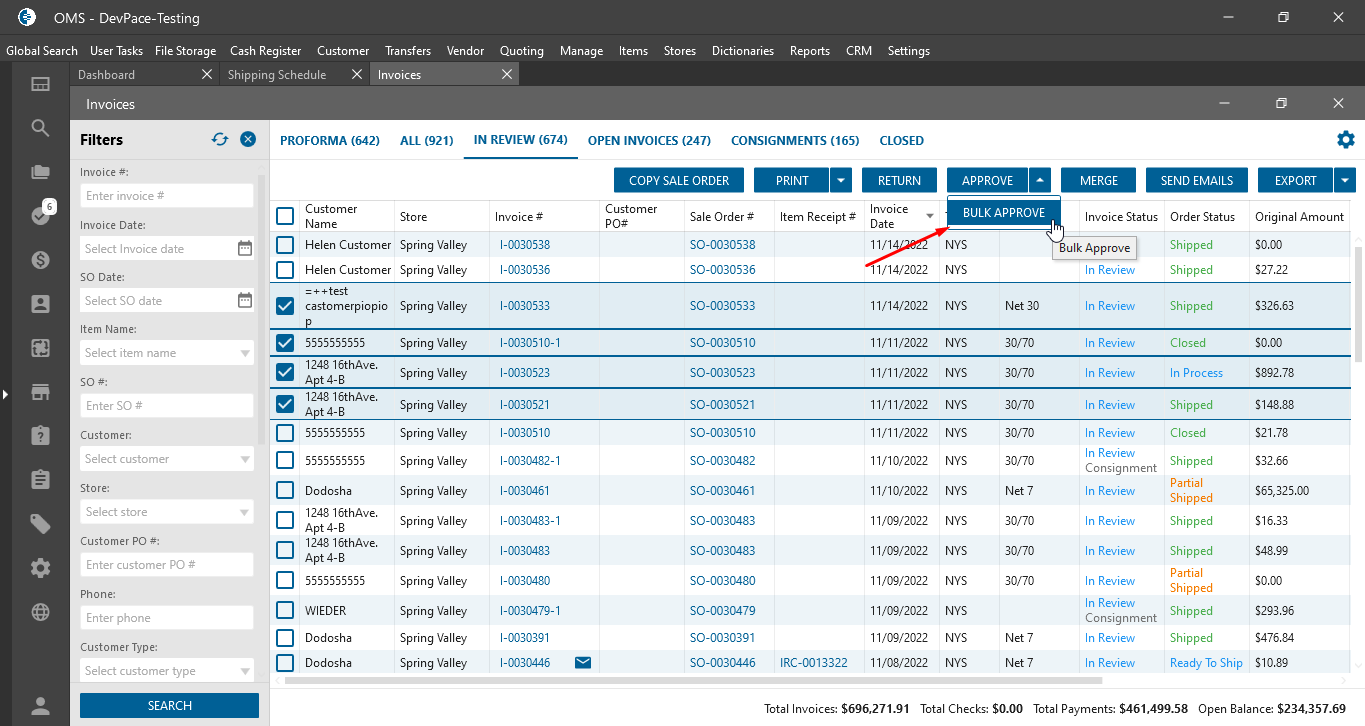Viewport: 1365px width, 726px height.
Task: Click envelope icon on invoice I-0030446
Action: coord(583,663)
